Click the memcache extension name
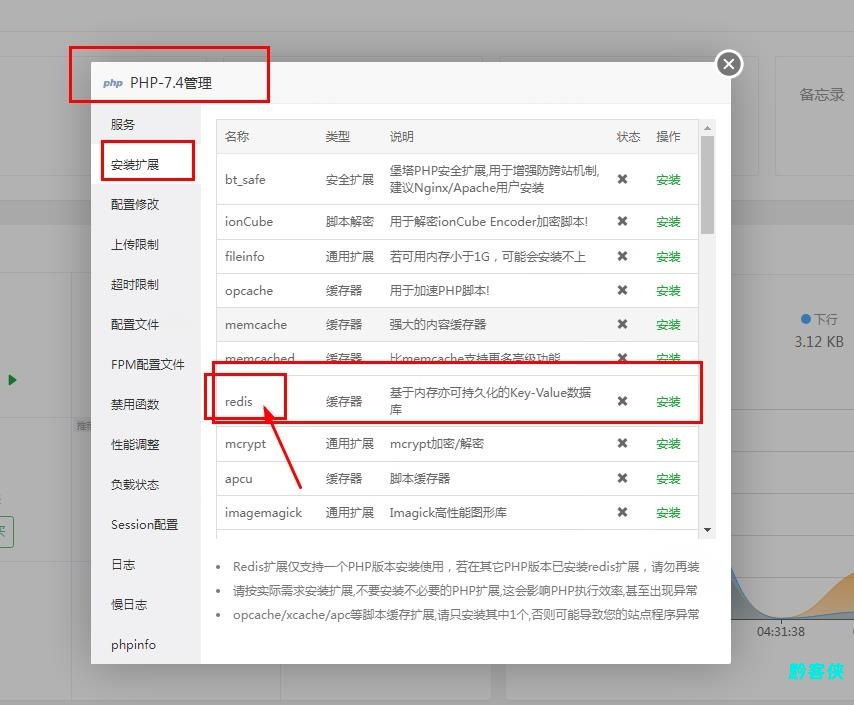 point(256,325)
